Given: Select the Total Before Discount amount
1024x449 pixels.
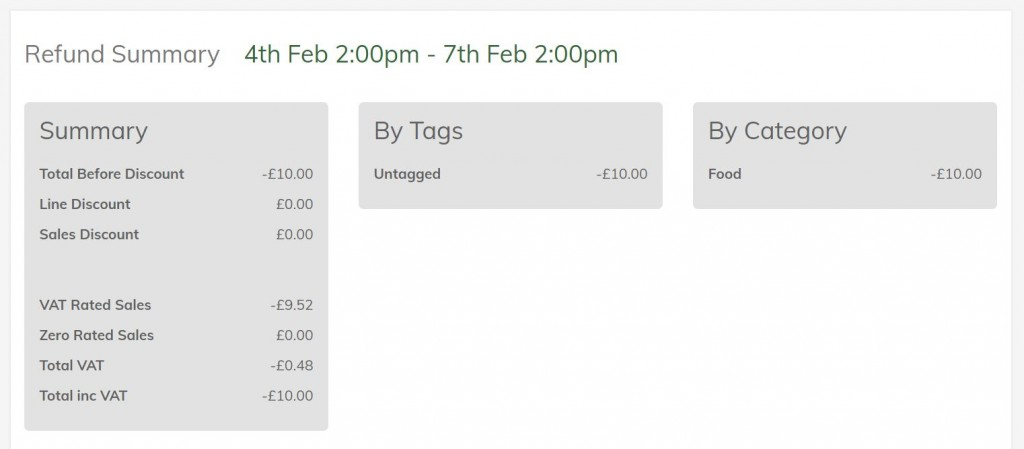Looking at the screenshot, I should coord(288,174).
